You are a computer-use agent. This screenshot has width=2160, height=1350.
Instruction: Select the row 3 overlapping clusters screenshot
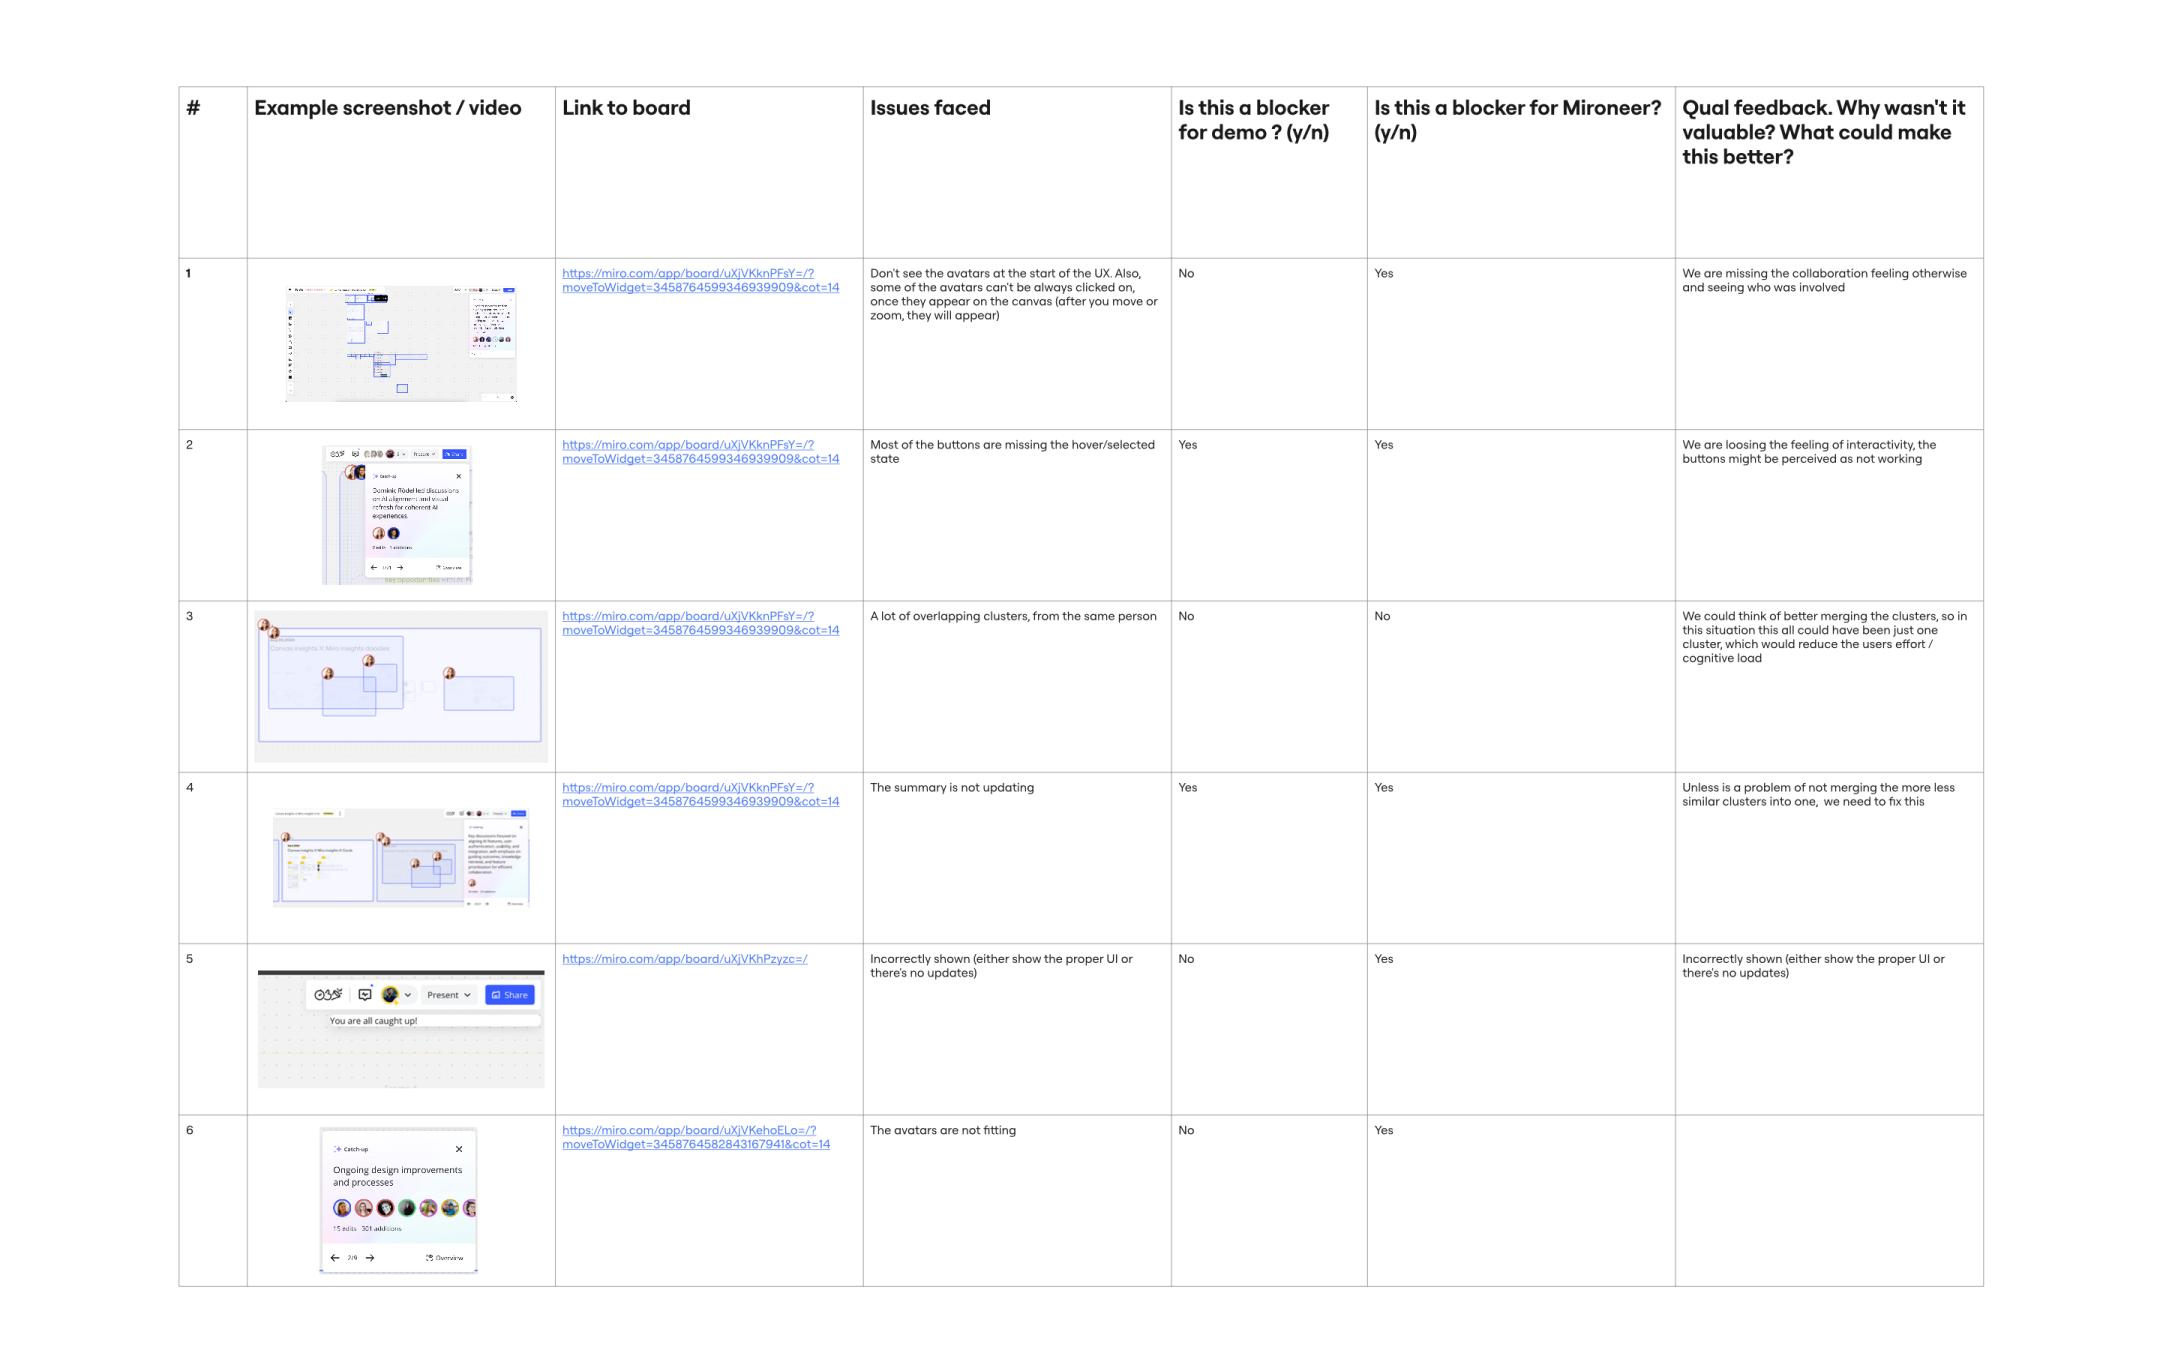[x=401, y=686]
